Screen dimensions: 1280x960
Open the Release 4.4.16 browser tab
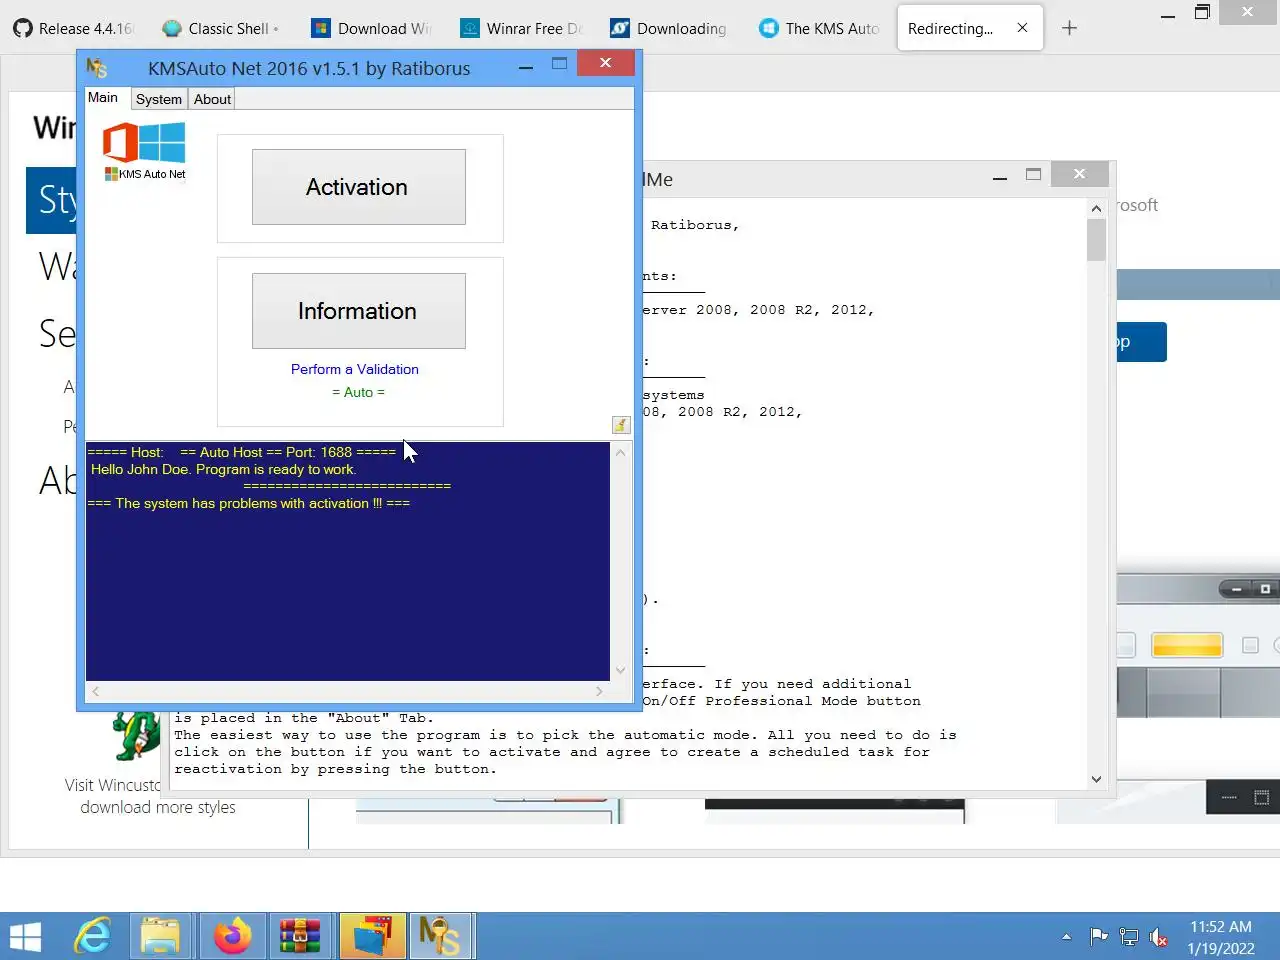pyautogui.click(x=74, y=28)
